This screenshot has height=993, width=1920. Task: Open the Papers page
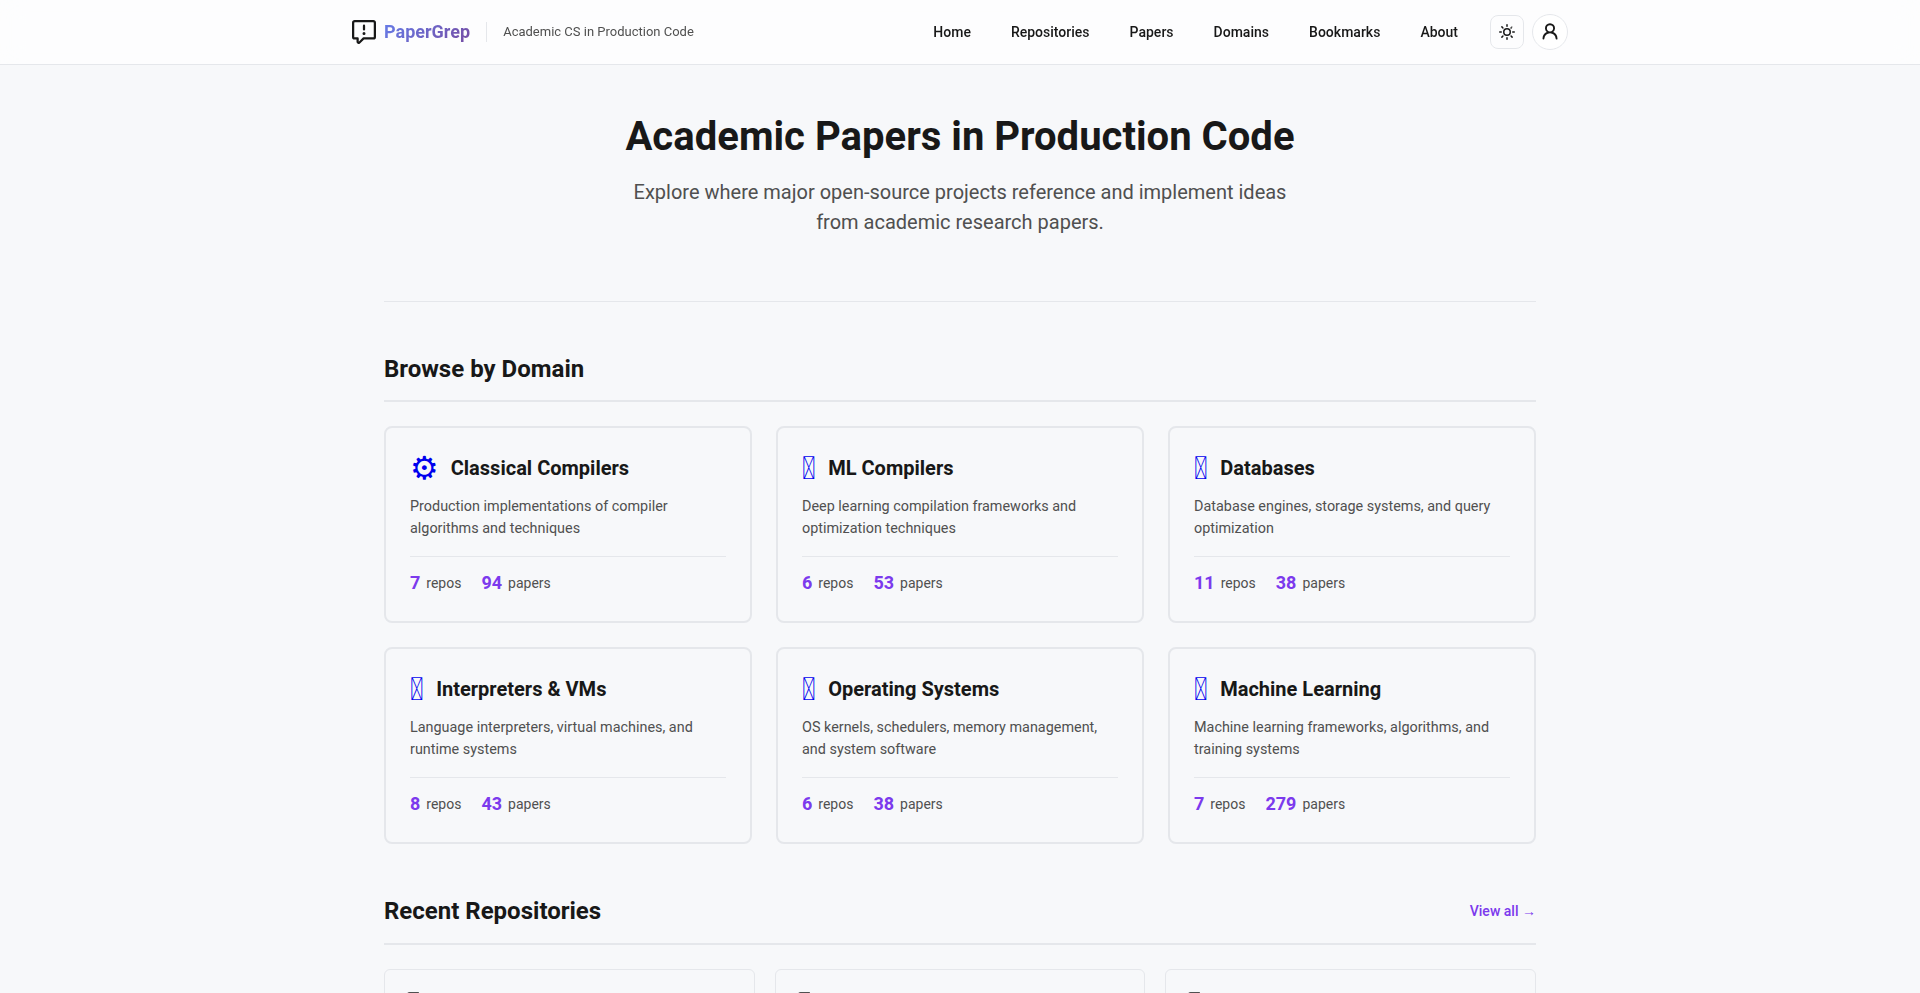[x=1151, y=32]
